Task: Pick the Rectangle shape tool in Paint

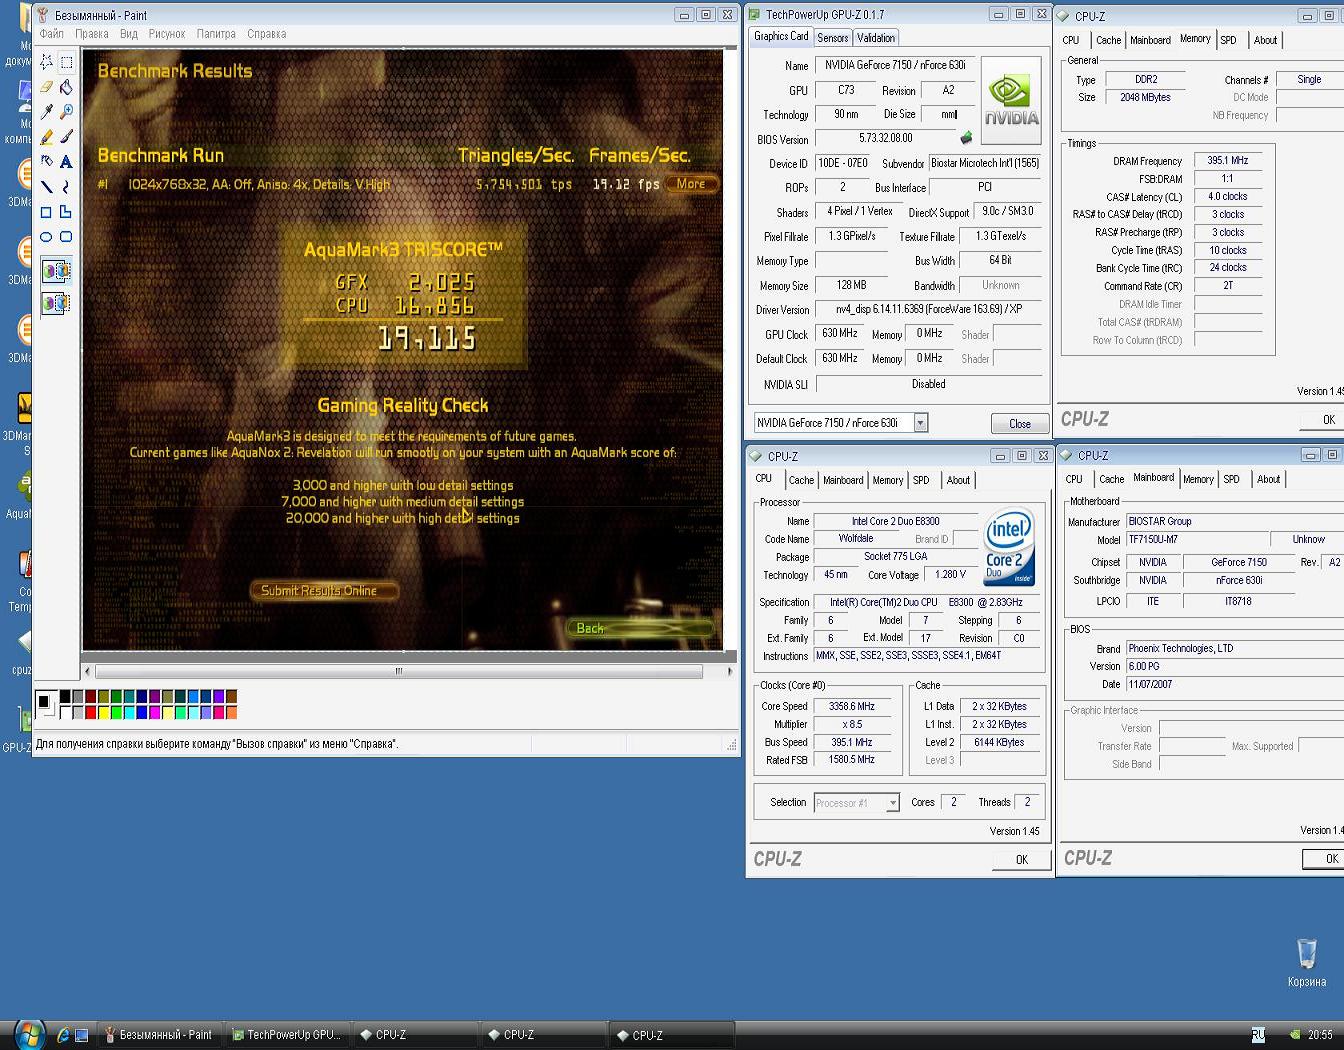Action: (x=46, y=211)
